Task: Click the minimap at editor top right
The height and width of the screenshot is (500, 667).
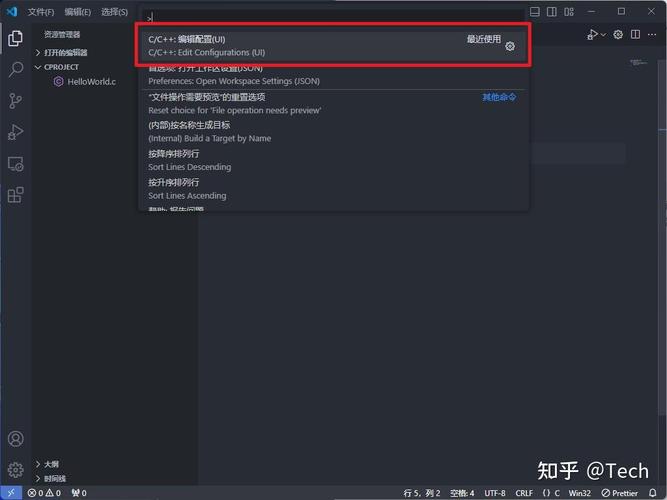Action: click(x=638, y=63)
